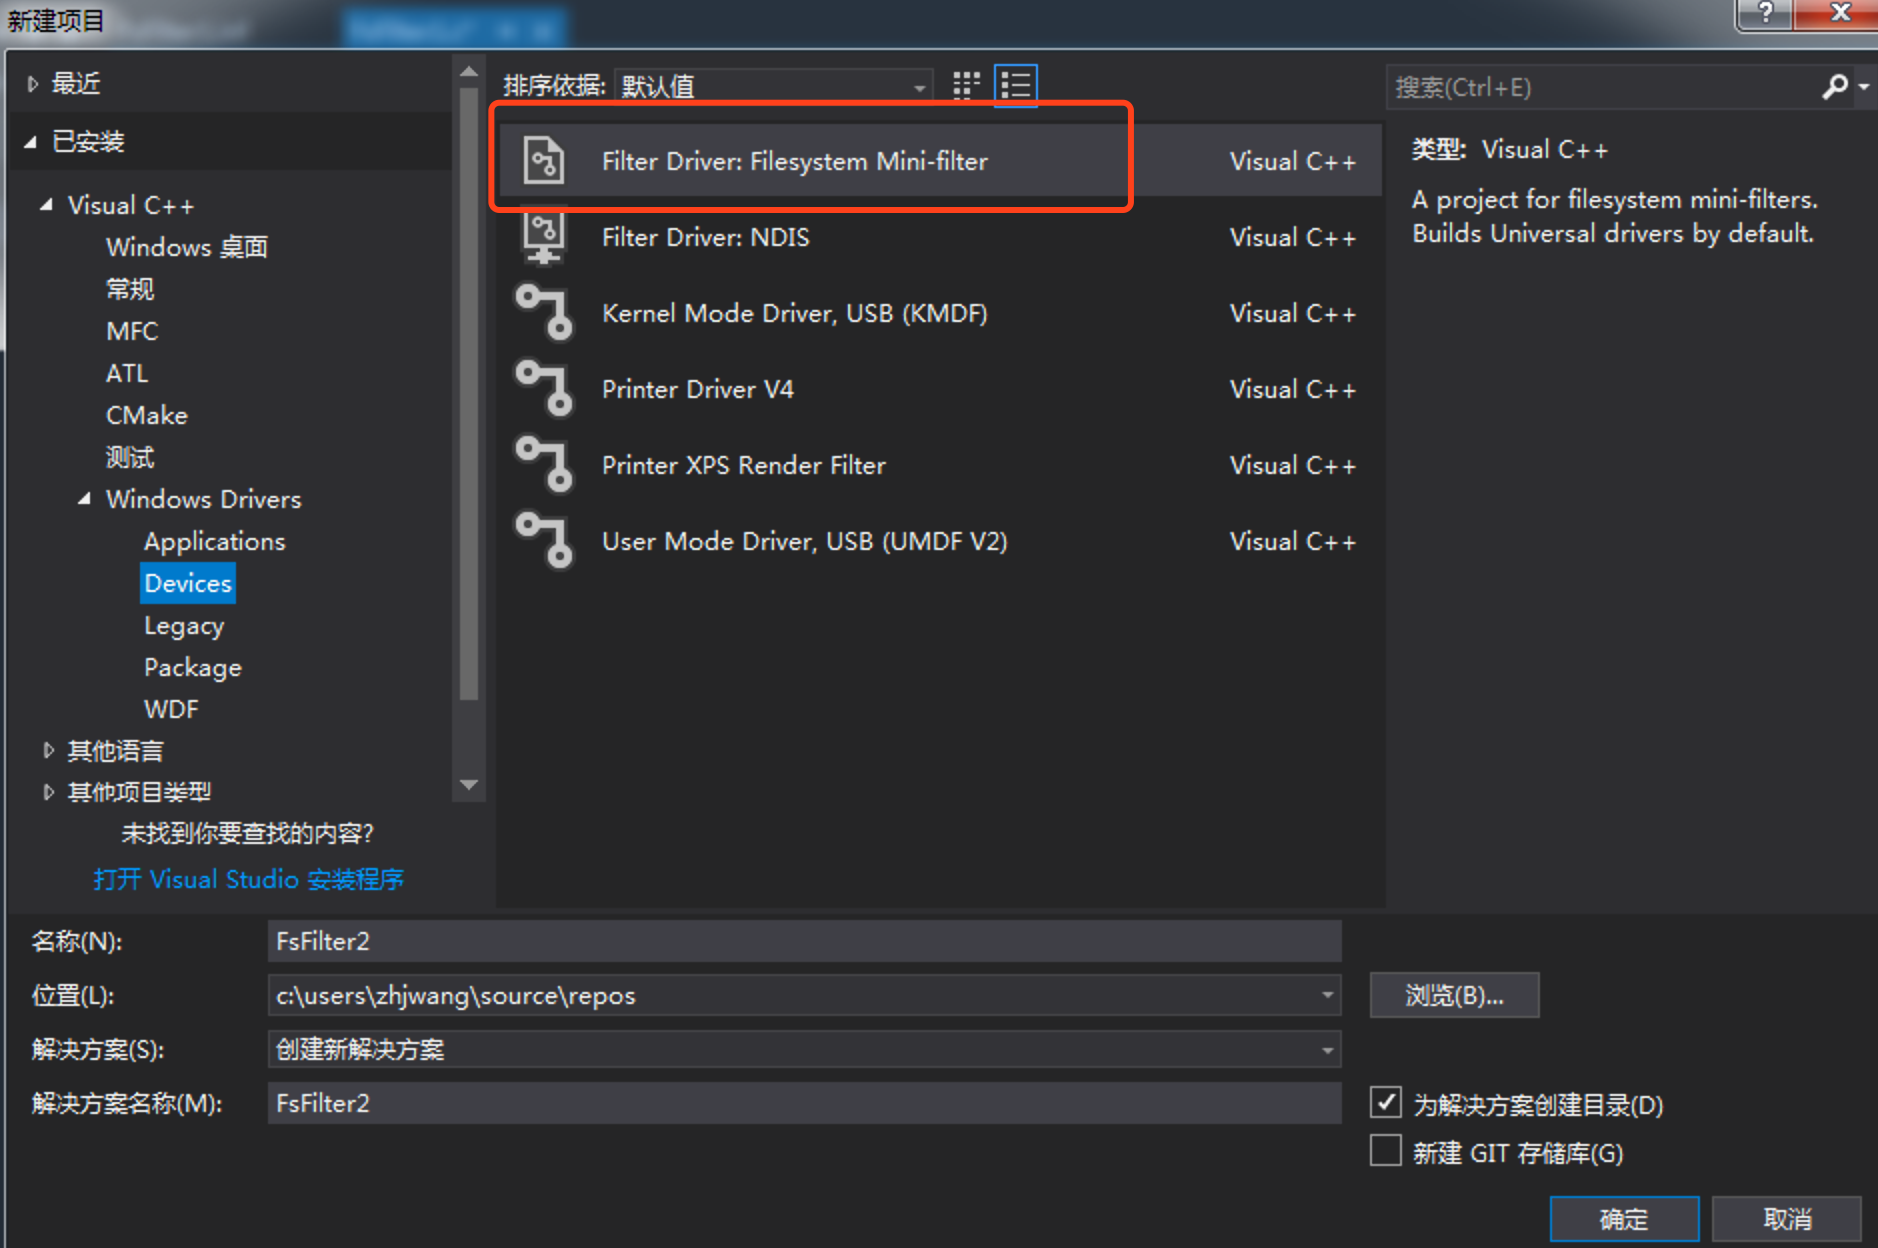Click tree scrollbar down arrow
The height and width of the screenshot is (1248, 1878).
click(x=468, y=785)
